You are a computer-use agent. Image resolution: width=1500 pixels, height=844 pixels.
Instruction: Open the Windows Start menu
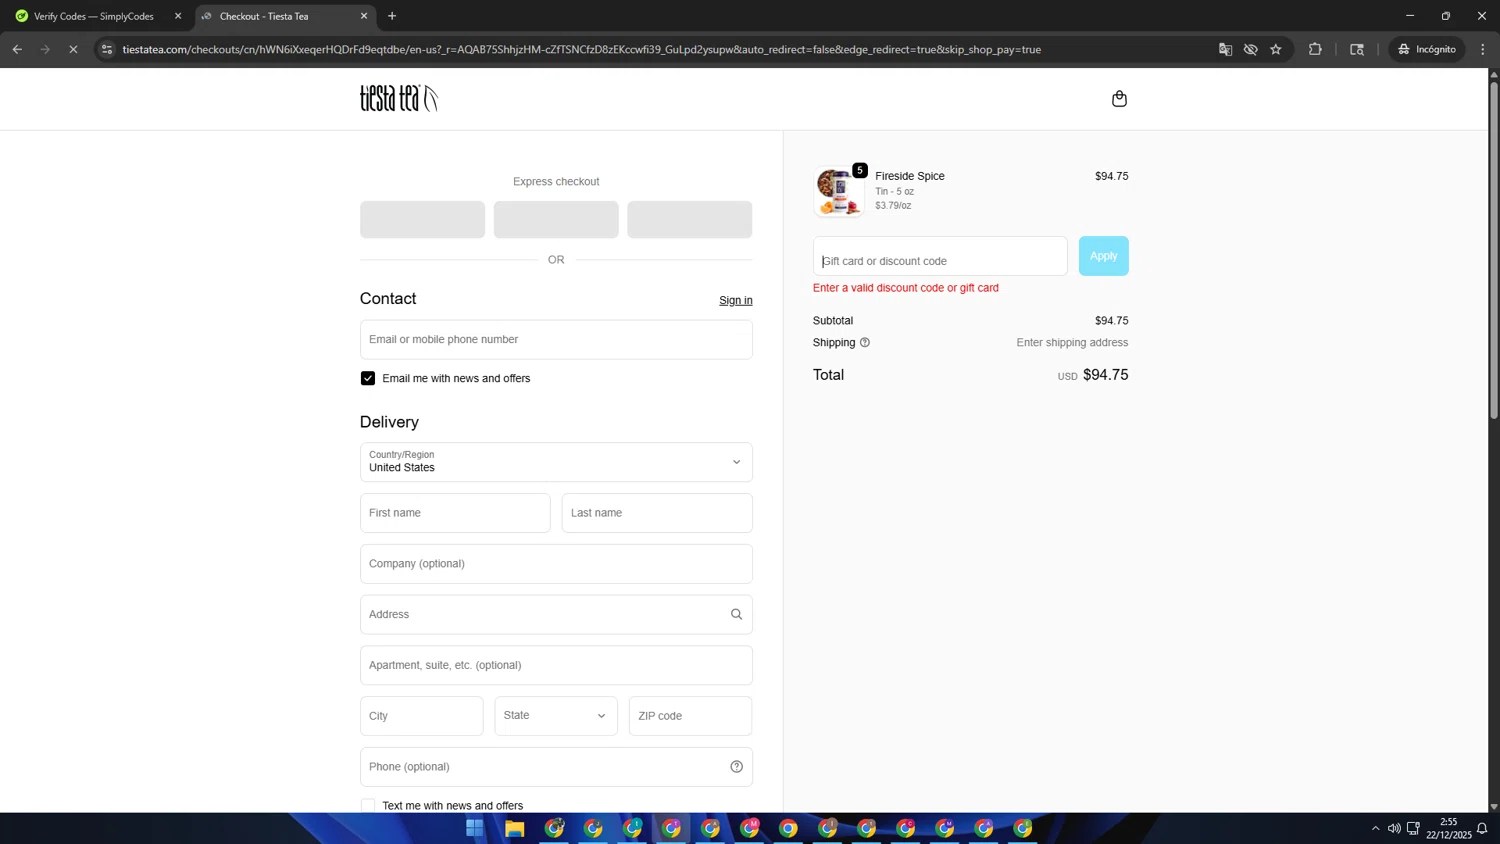click(475, 828)
